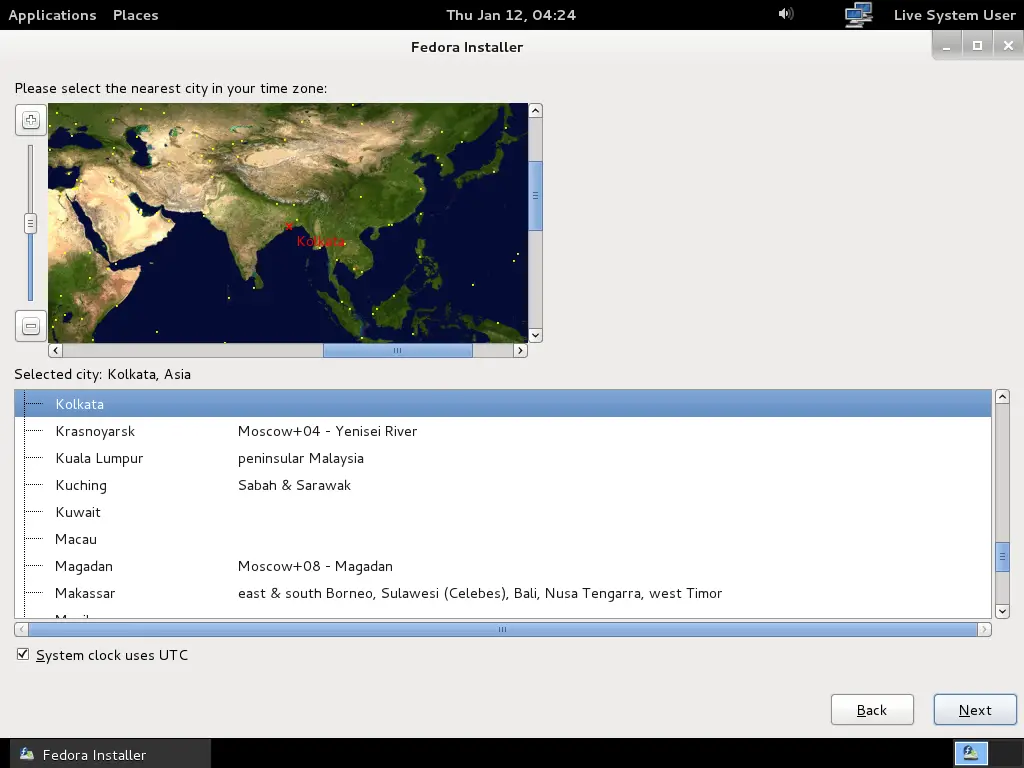Zoom in on the time zone map
This screenshot has height=768, width=1024.
pyautogui.click(x=31, y=120)
